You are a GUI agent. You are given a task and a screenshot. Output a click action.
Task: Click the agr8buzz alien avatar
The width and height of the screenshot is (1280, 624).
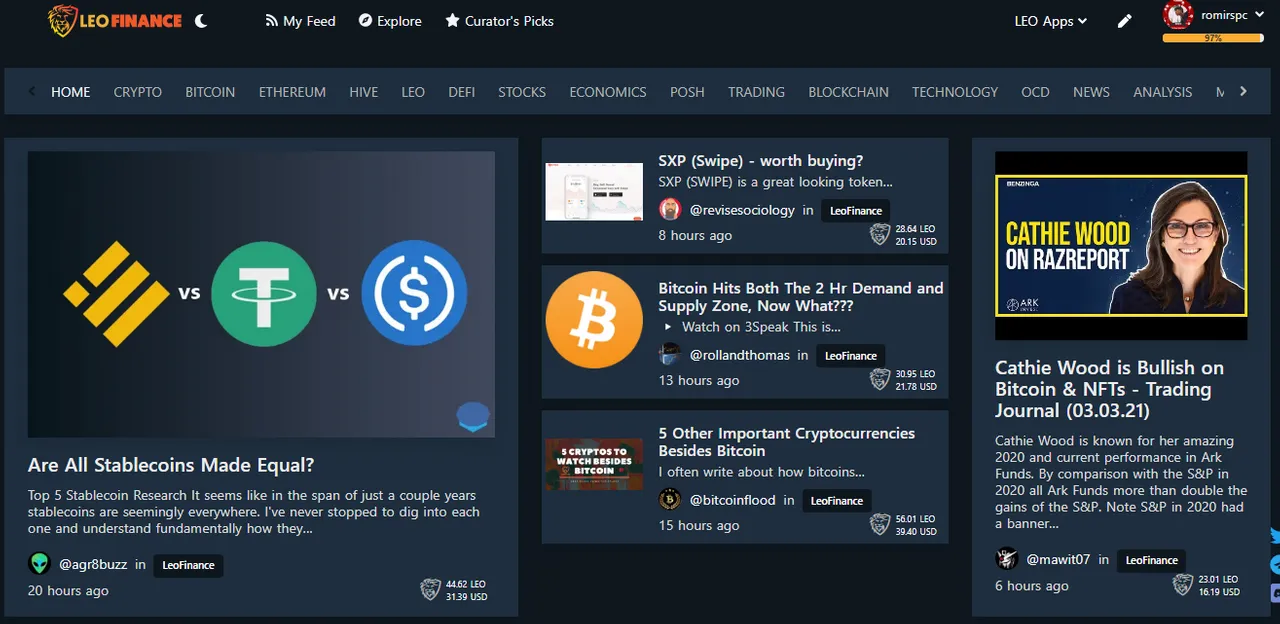[39, 563]
